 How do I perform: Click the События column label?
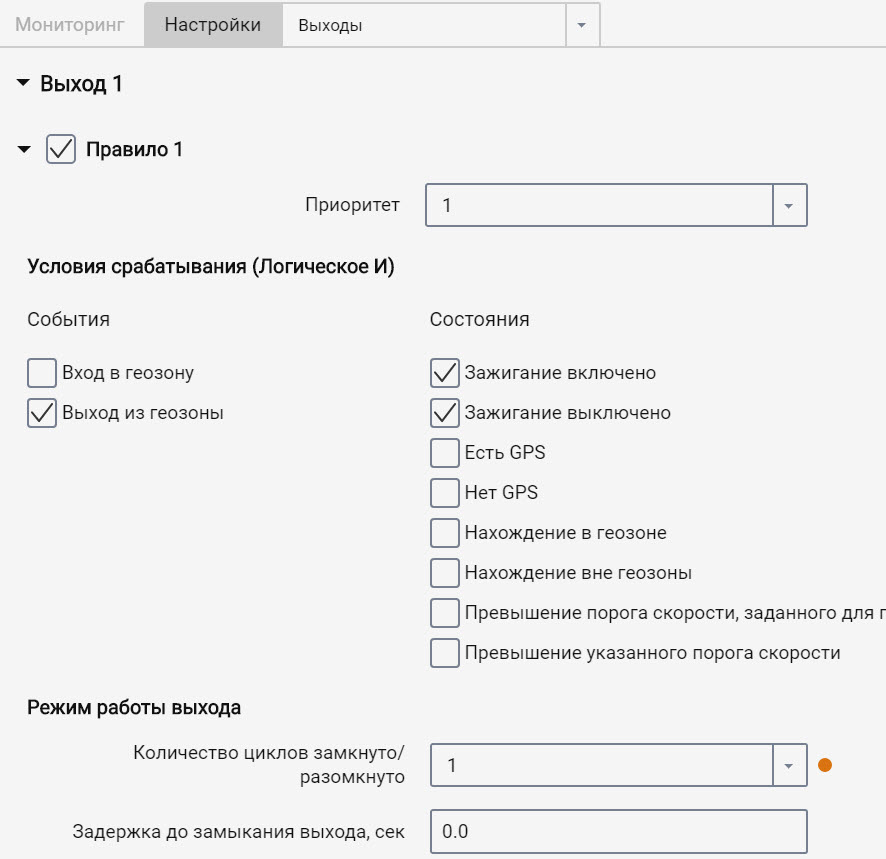click(68, 319)
